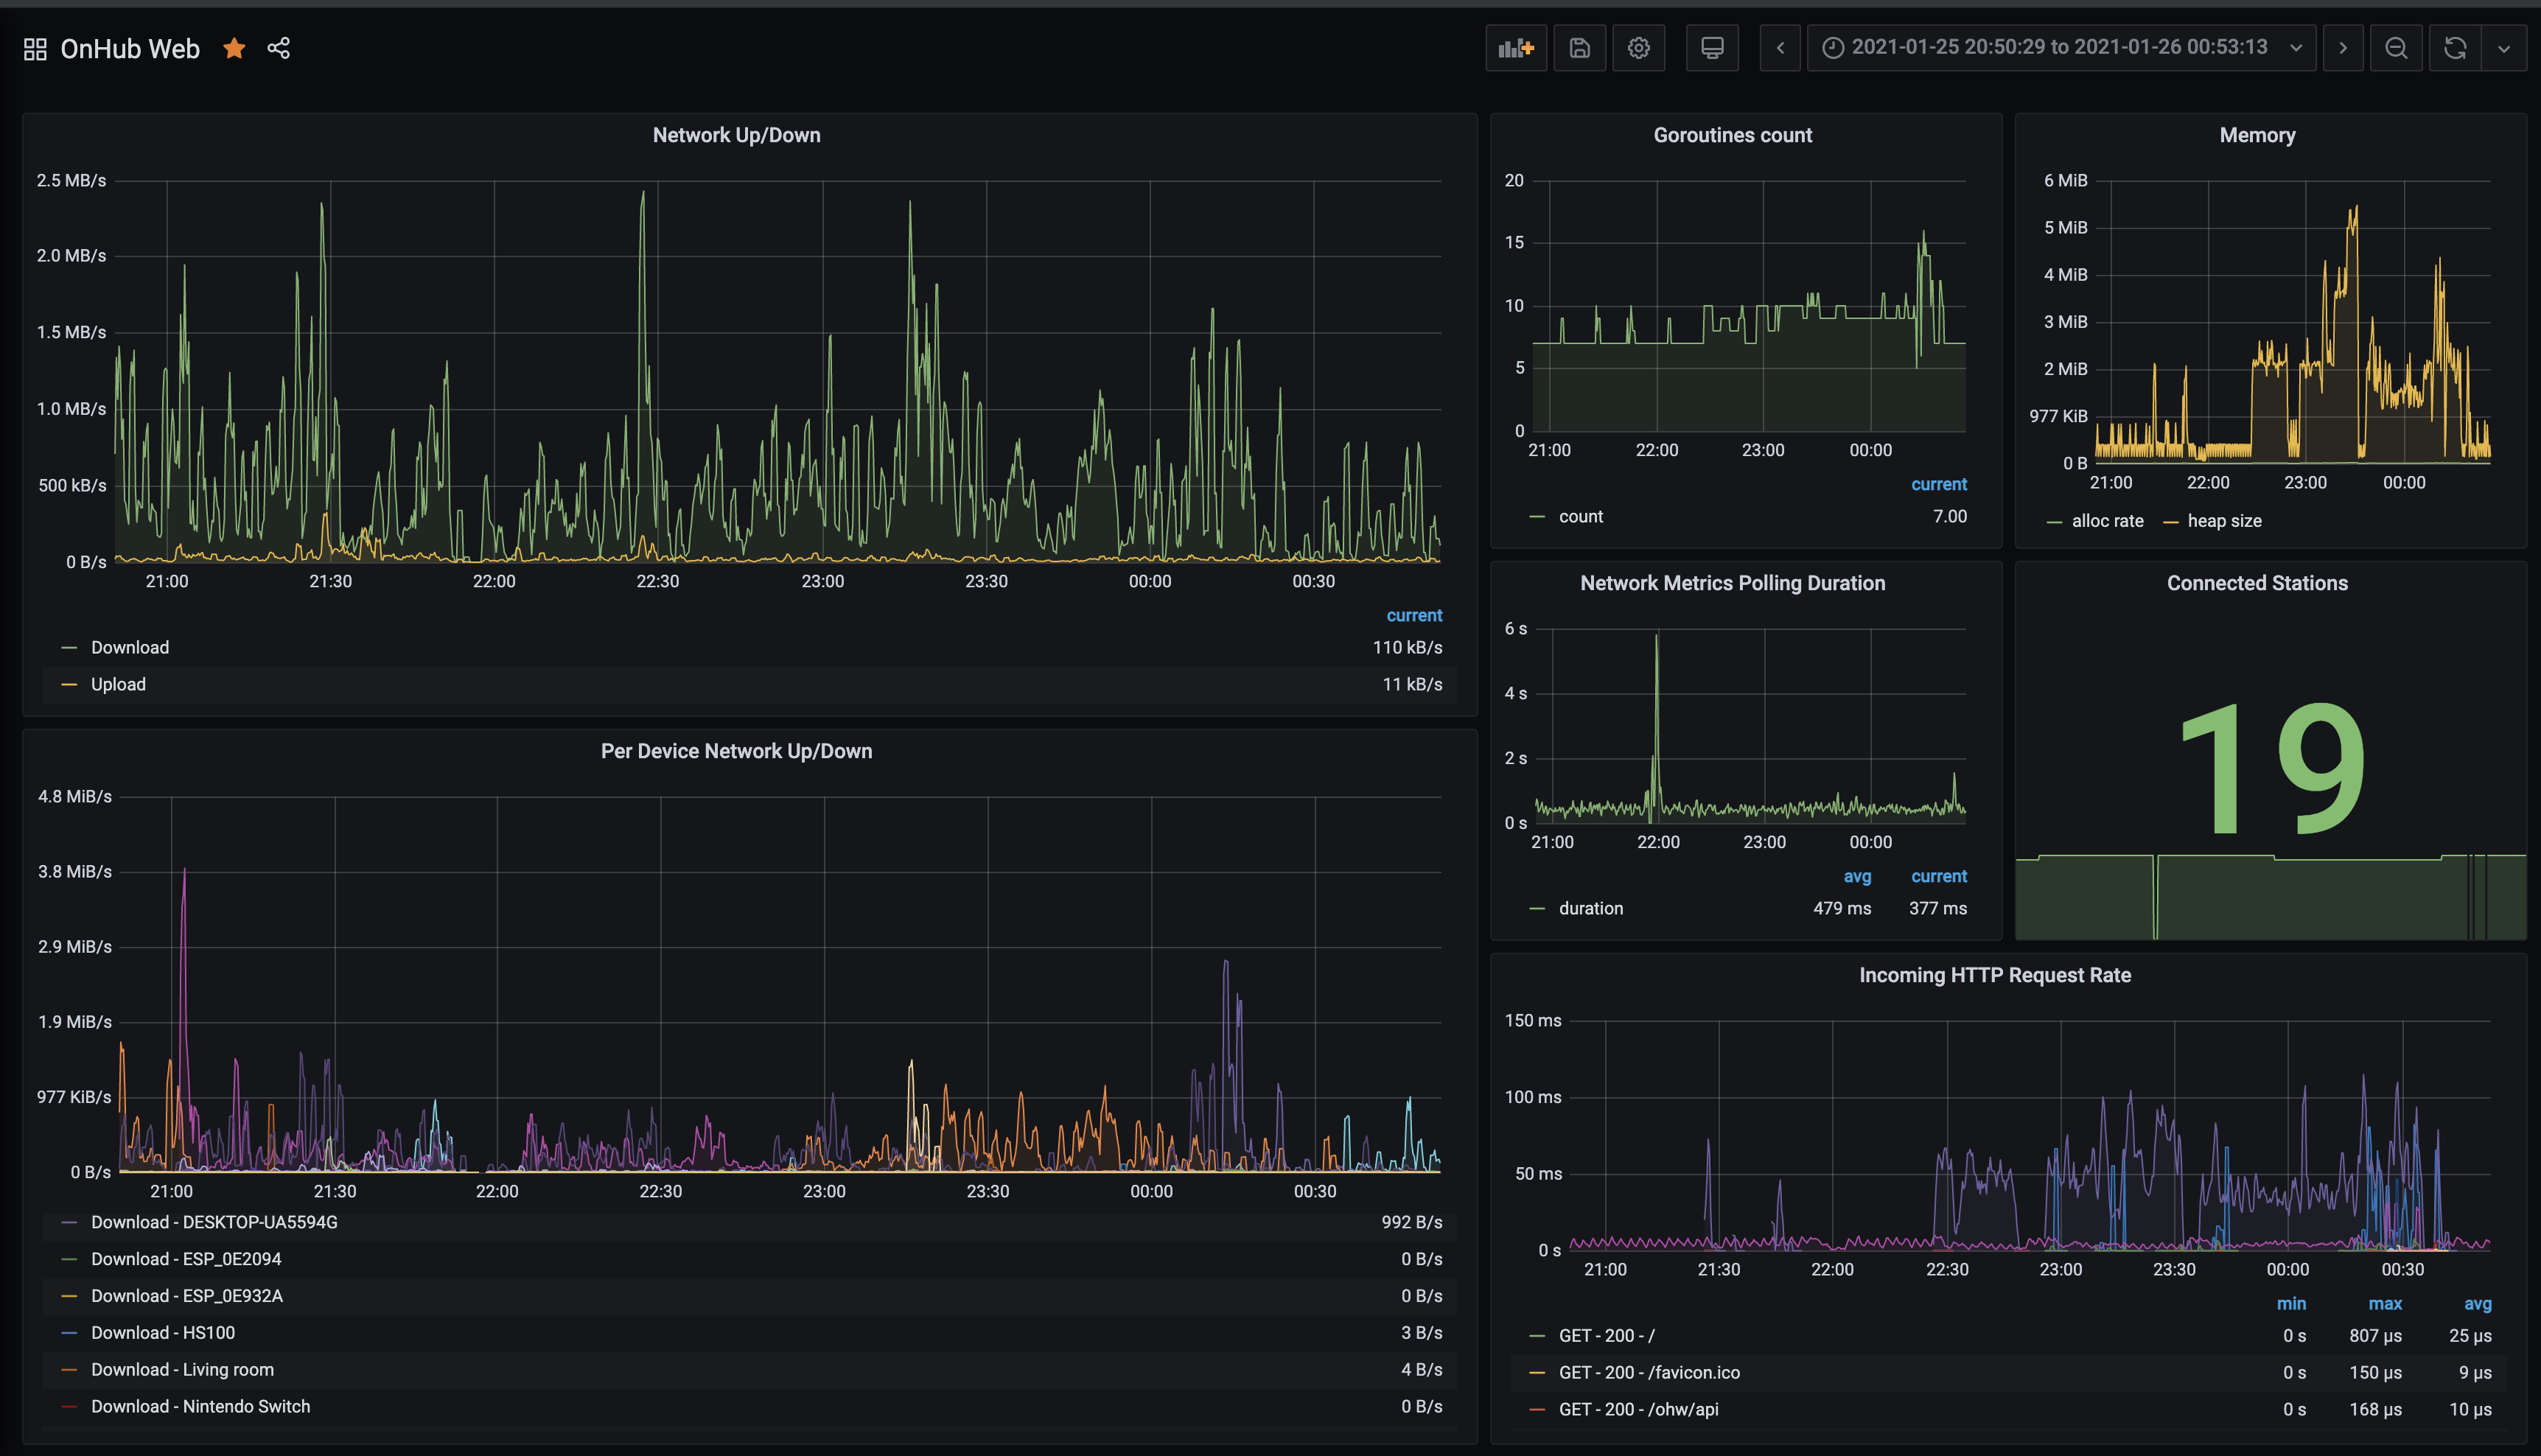Open dashboard settings gear
The width and height of the screenshot is (2541, 1456).
click(1638, 48)
